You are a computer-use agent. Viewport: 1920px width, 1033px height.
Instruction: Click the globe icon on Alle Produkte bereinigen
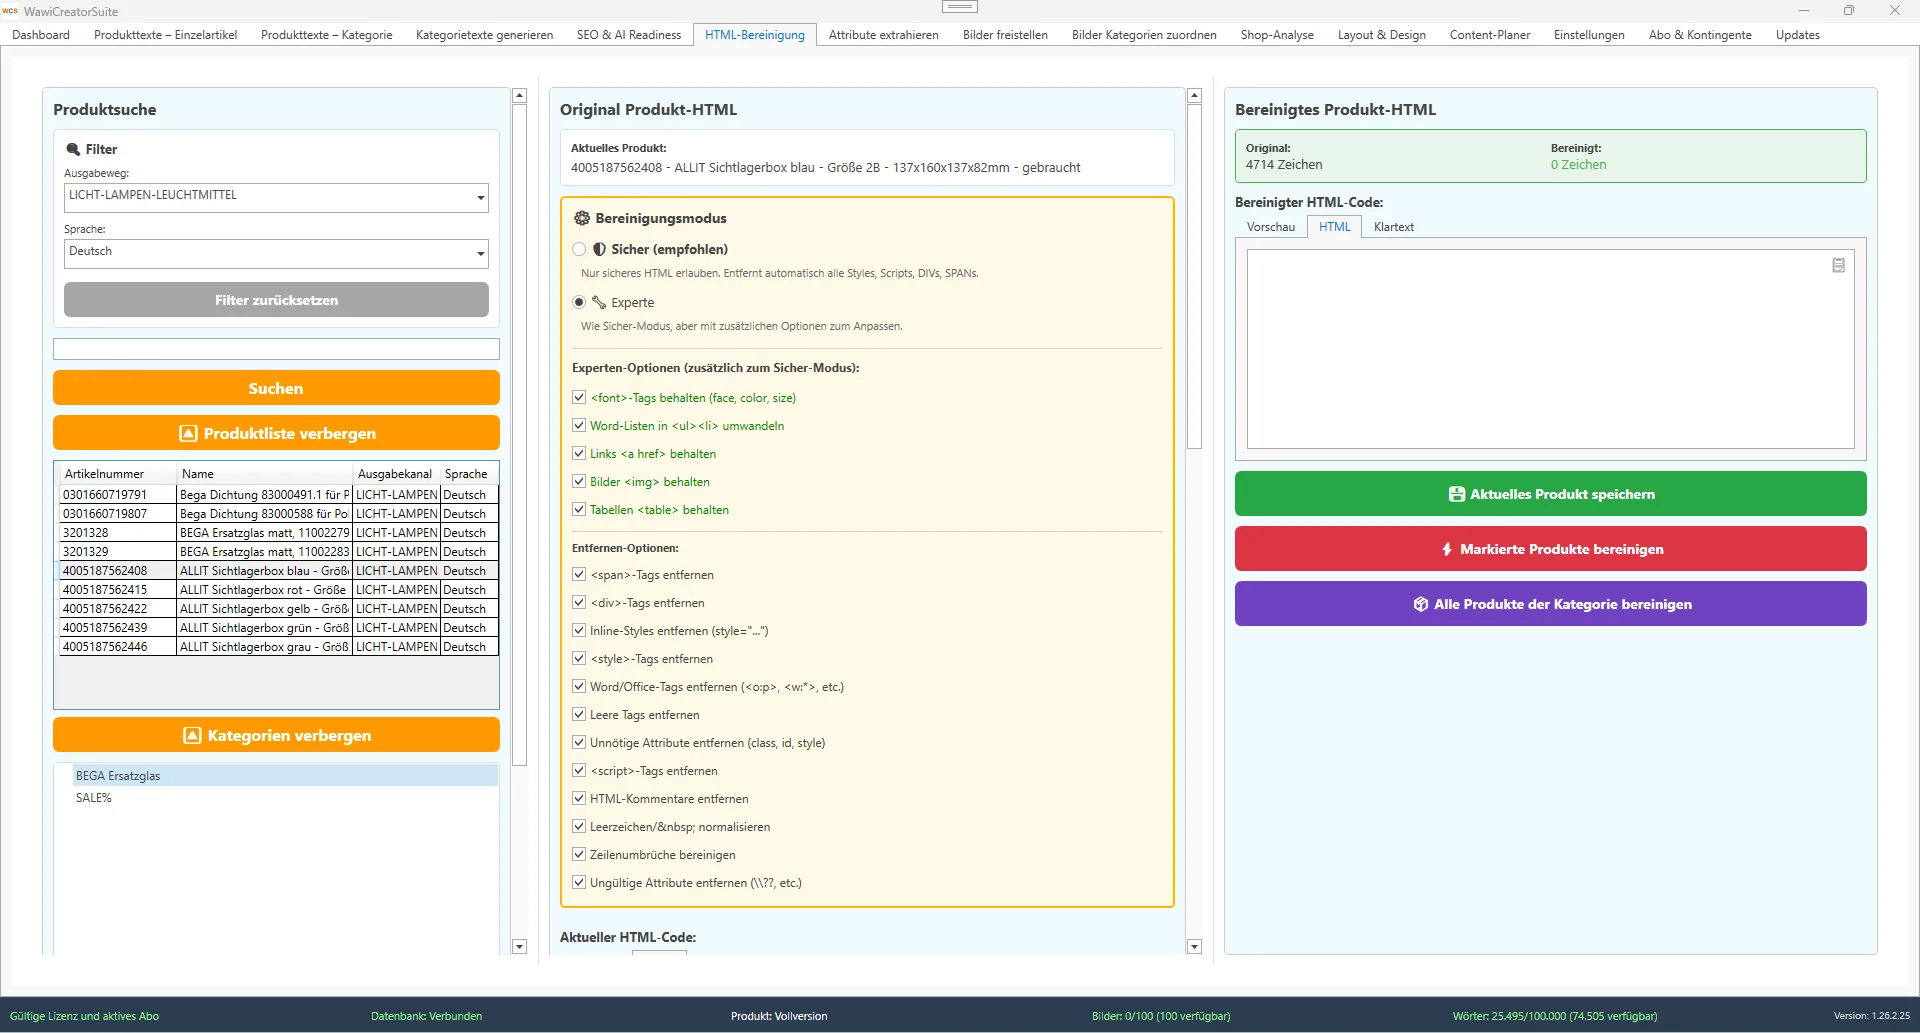(1421, 603)
